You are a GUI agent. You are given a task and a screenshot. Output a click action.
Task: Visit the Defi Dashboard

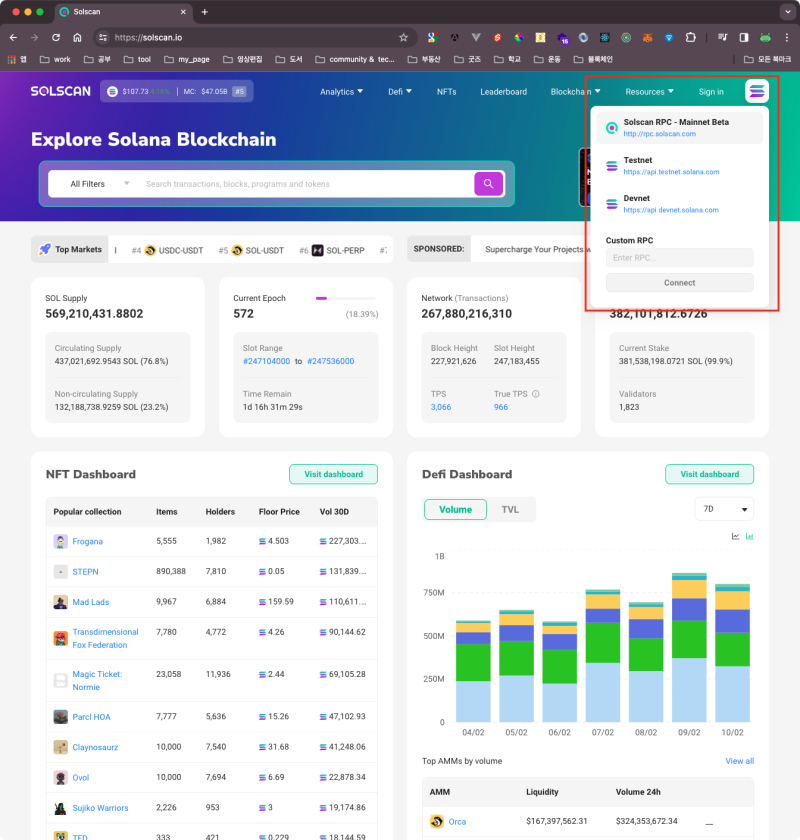pyautogui.click(x=709, y=474)
